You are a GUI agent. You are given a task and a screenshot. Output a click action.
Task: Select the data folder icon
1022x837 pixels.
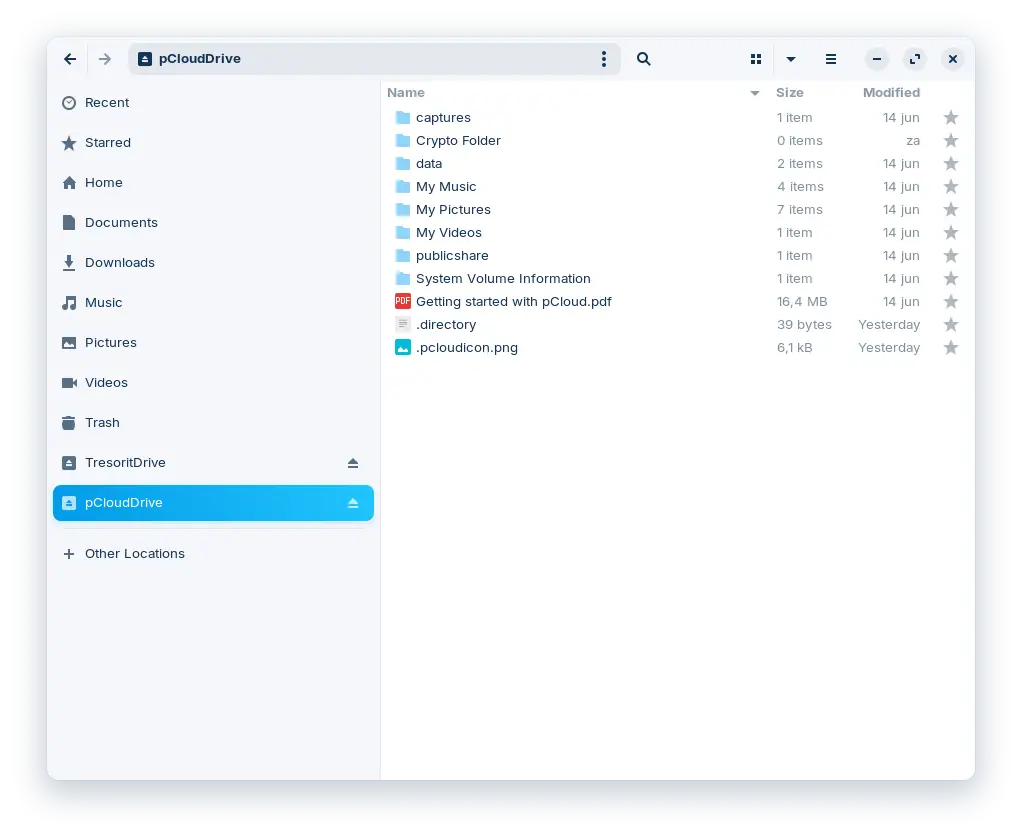(403, 164)
